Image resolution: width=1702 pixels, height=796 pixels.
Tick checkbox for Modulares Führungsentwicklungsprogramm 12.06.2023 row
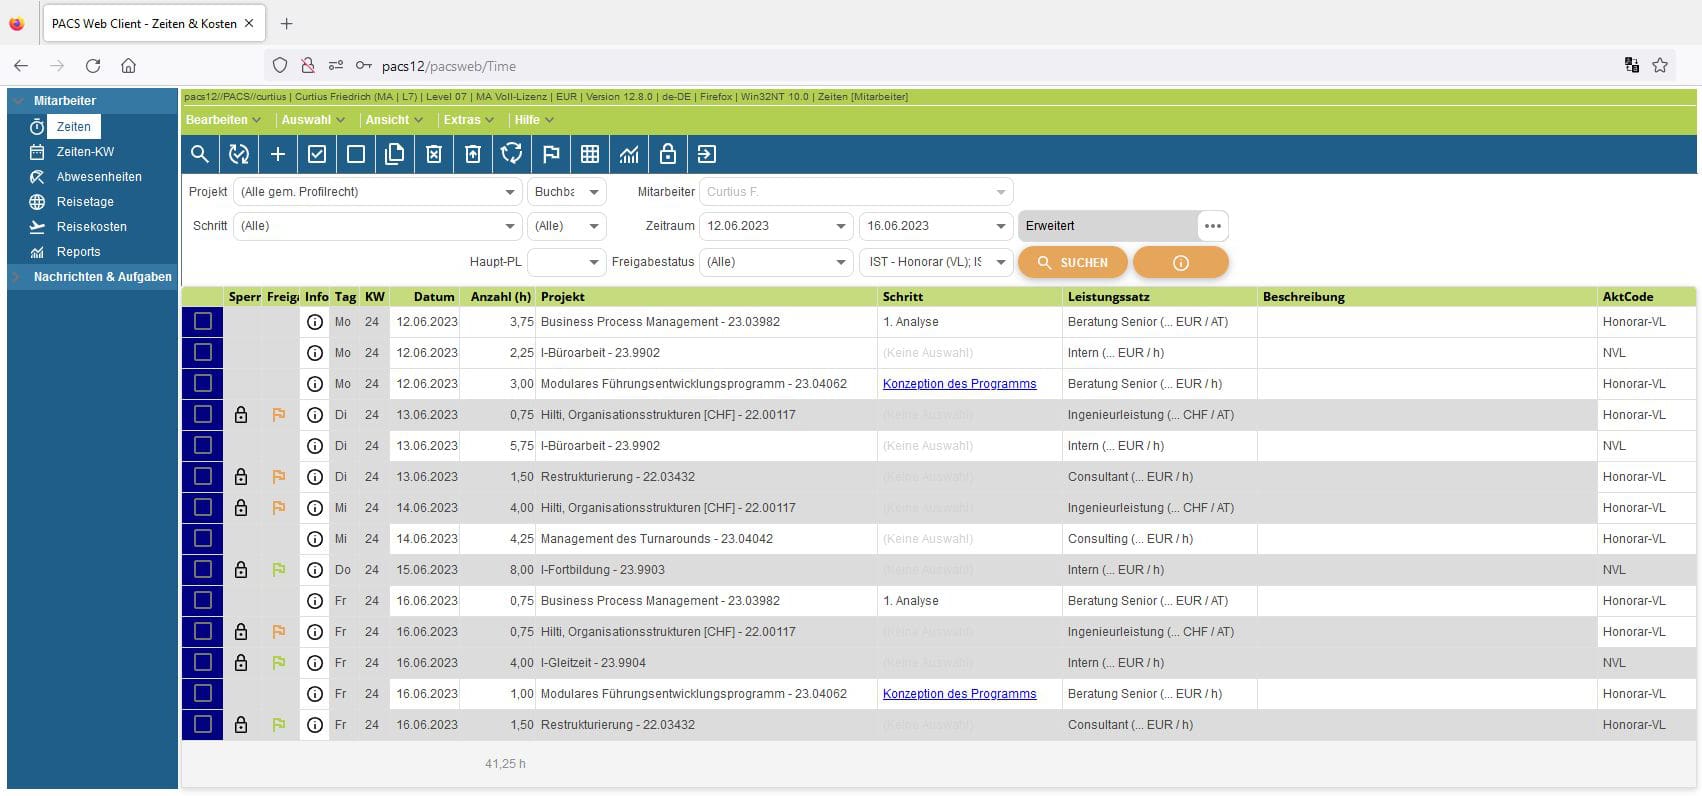203,384
